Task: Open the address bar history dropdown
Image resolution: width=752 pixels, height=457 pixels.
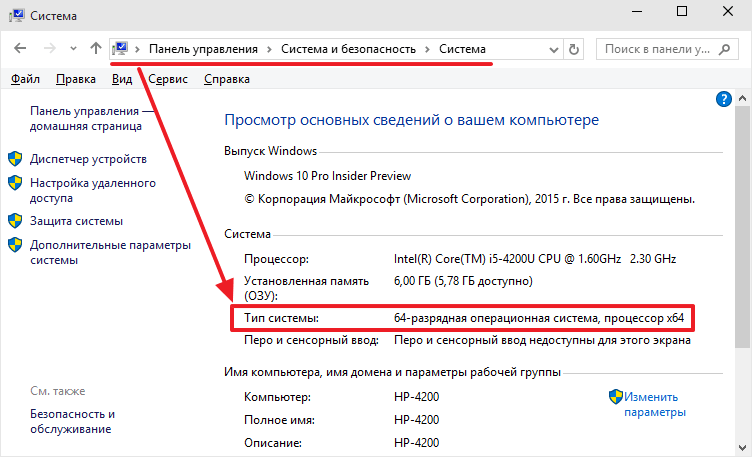Action: (x=553, y=49)
